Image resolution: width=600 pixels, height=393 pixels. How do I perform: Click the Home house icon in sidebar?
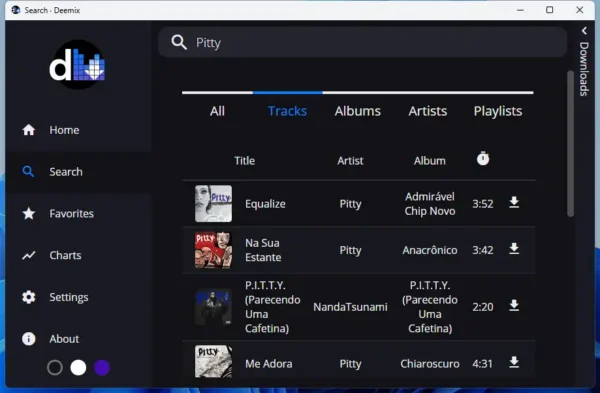(29, 130)
